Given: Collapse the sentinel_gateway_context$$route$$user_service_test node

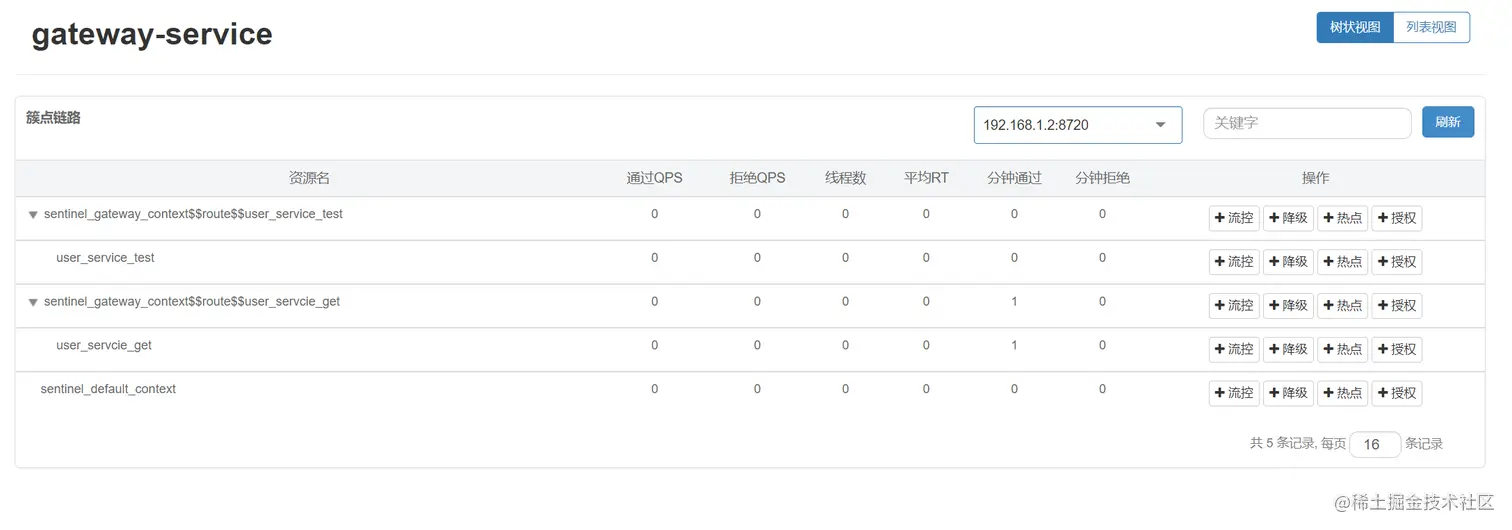Looking at the screenshot, I should click(33, 215).
